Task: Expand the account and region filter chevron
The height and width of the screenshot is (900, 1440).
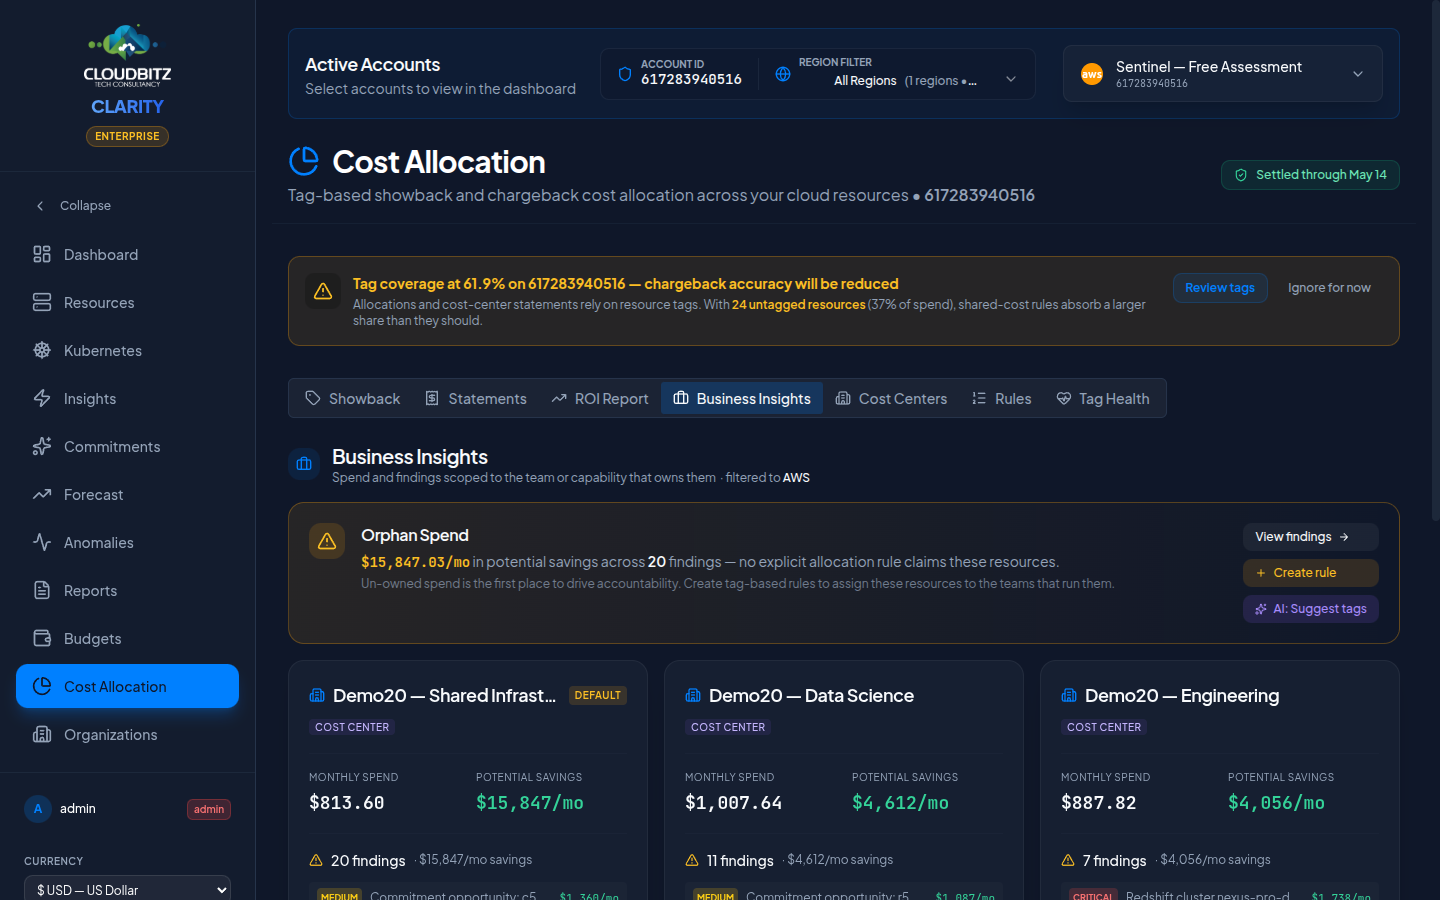Action: point(1011,79)
